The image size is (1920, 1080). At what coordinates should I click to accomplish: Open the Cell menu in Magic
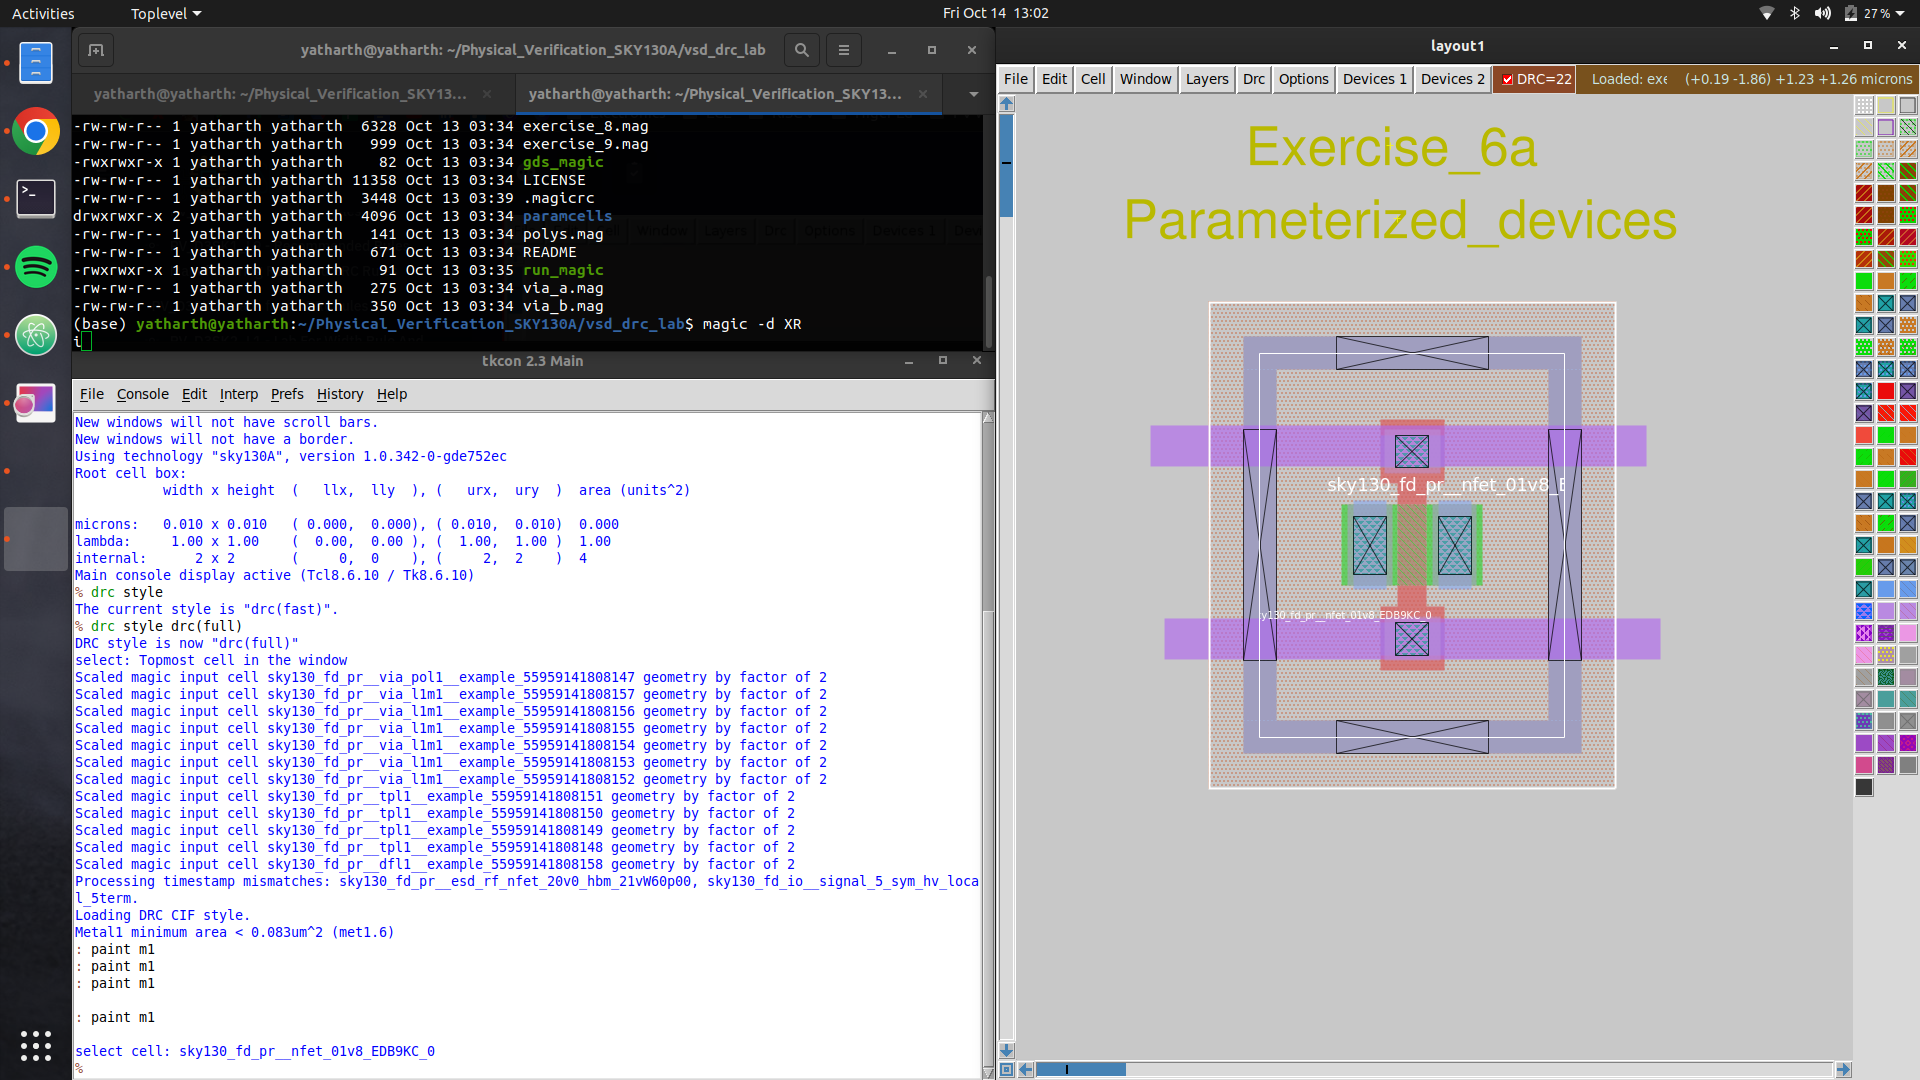pos(1093,79)
